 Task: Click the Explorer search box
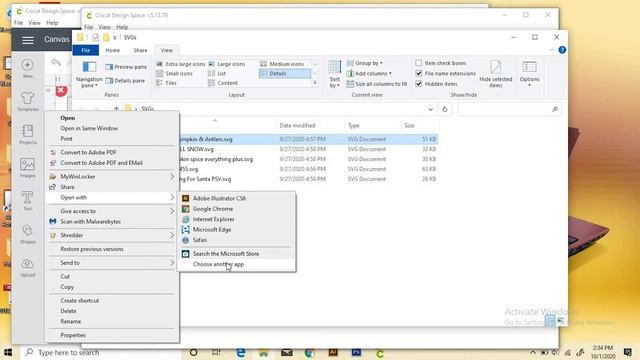click(509, 109)
